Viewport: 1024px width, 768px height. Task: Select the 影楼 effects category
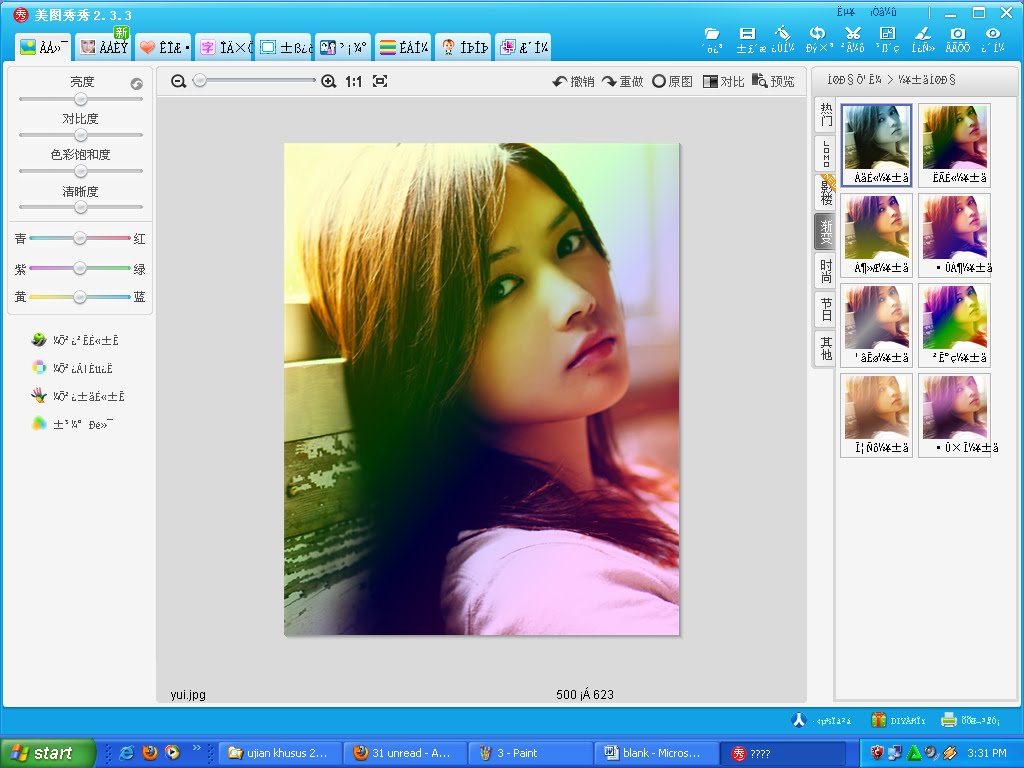[826, 191]
